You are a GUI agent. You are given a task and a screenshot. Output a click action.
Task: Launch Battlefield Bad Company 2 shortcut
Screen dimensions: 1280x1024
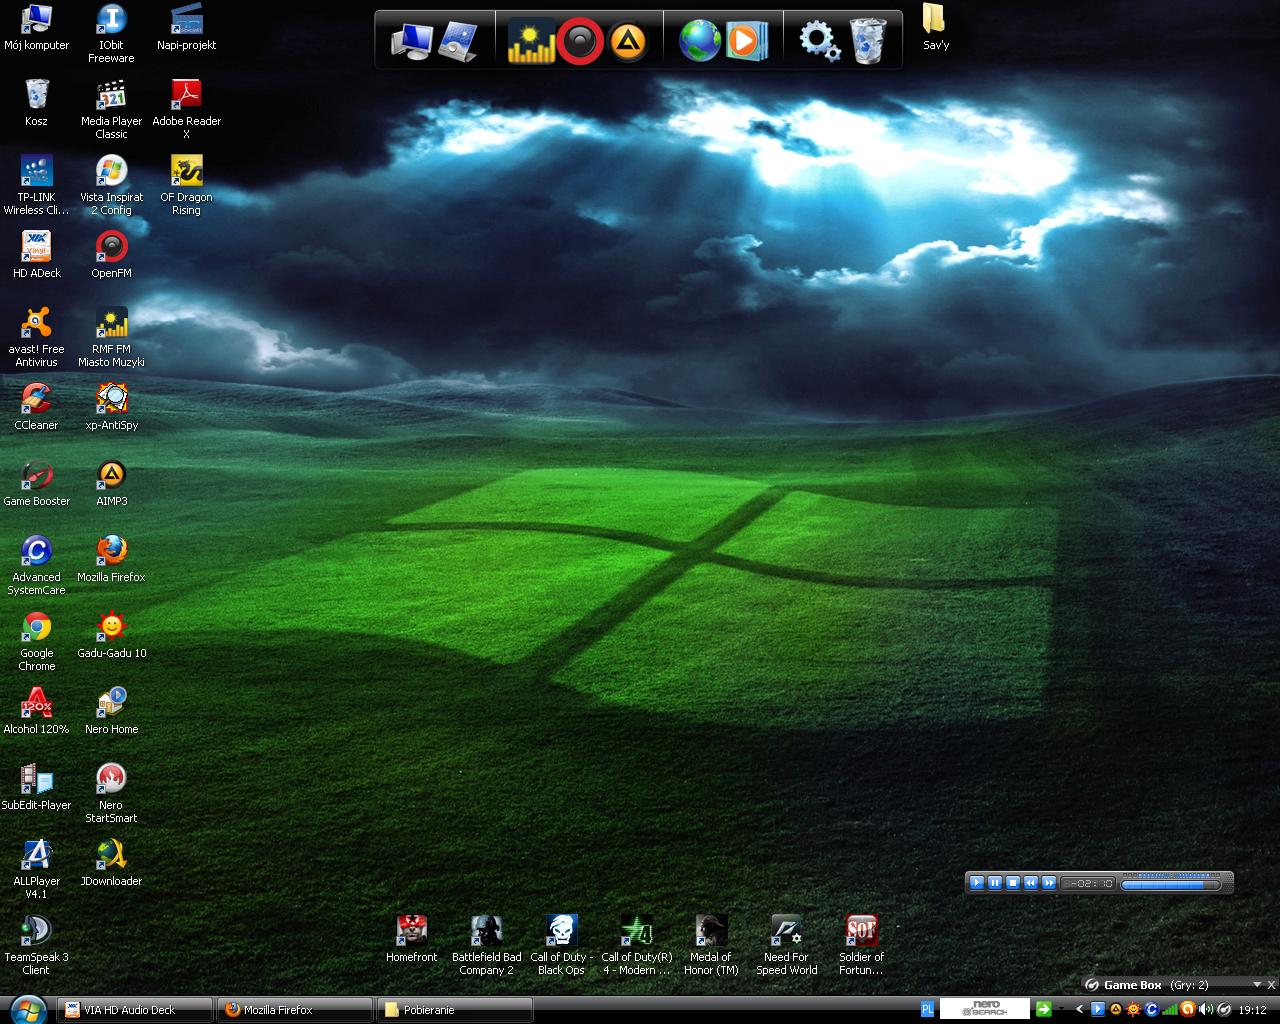coord(486,945)
